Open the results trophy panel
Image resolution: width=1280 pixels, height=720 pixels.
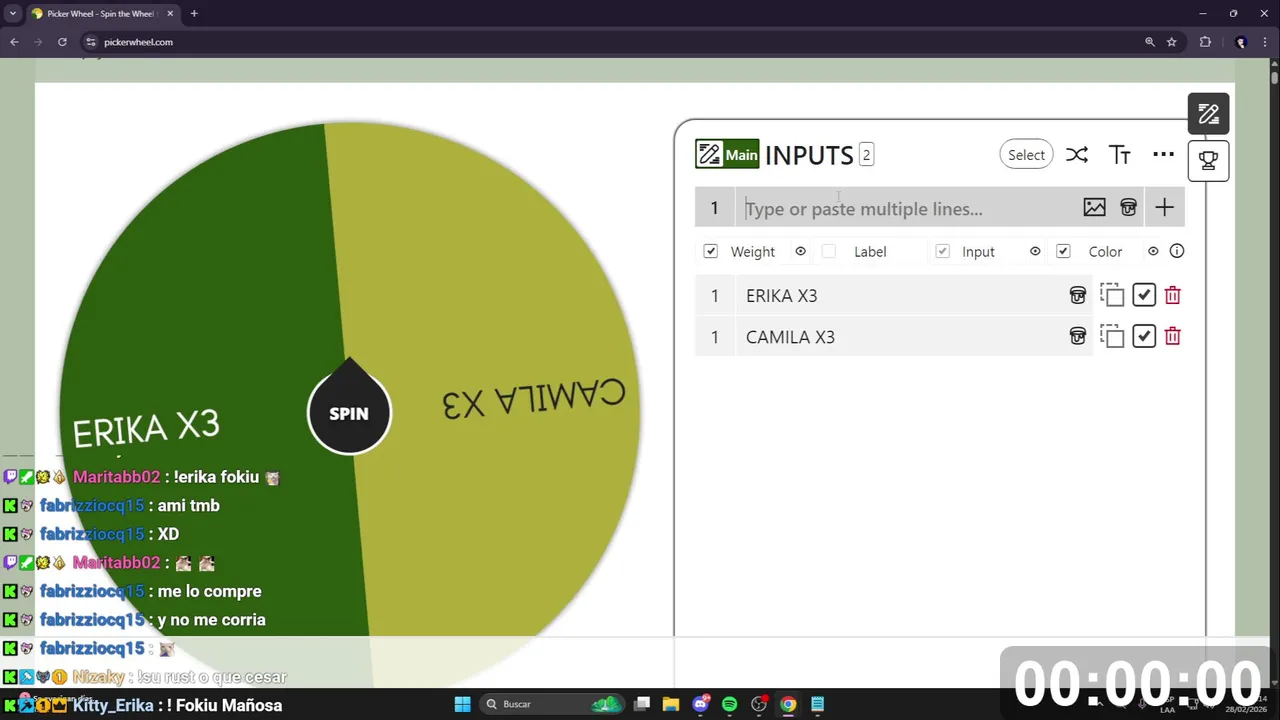[x=1208, y=160]
